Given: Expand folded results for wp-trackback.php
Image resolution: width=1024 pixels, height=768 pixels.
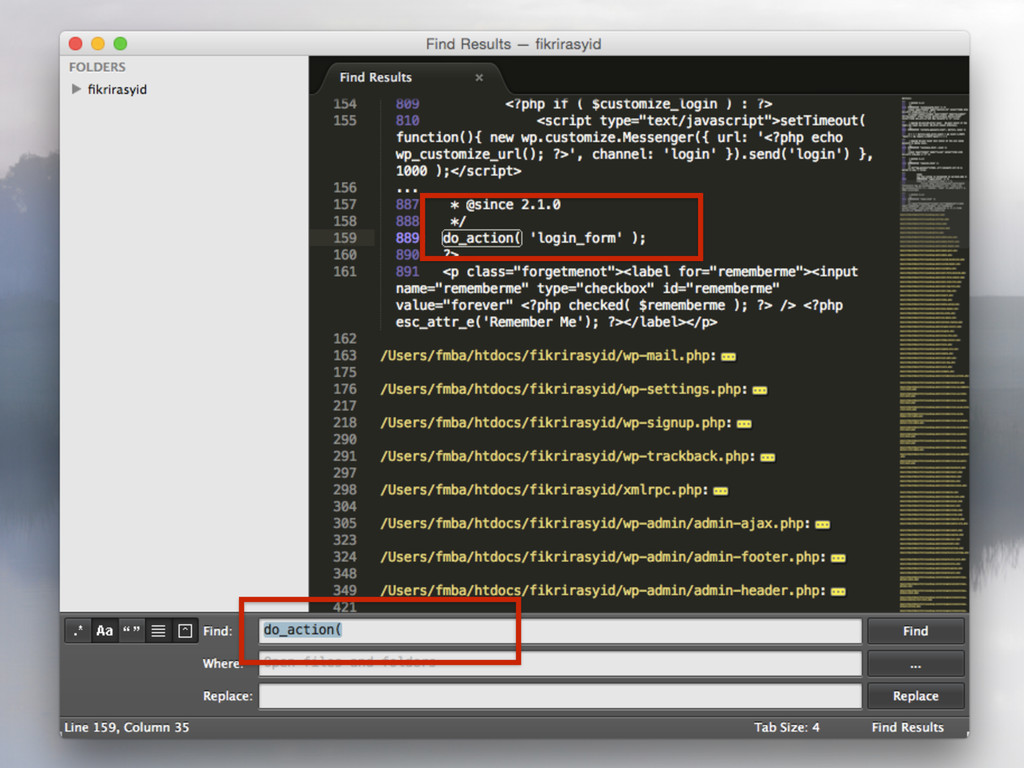Looking at the screenshot, I should point(767,457).
